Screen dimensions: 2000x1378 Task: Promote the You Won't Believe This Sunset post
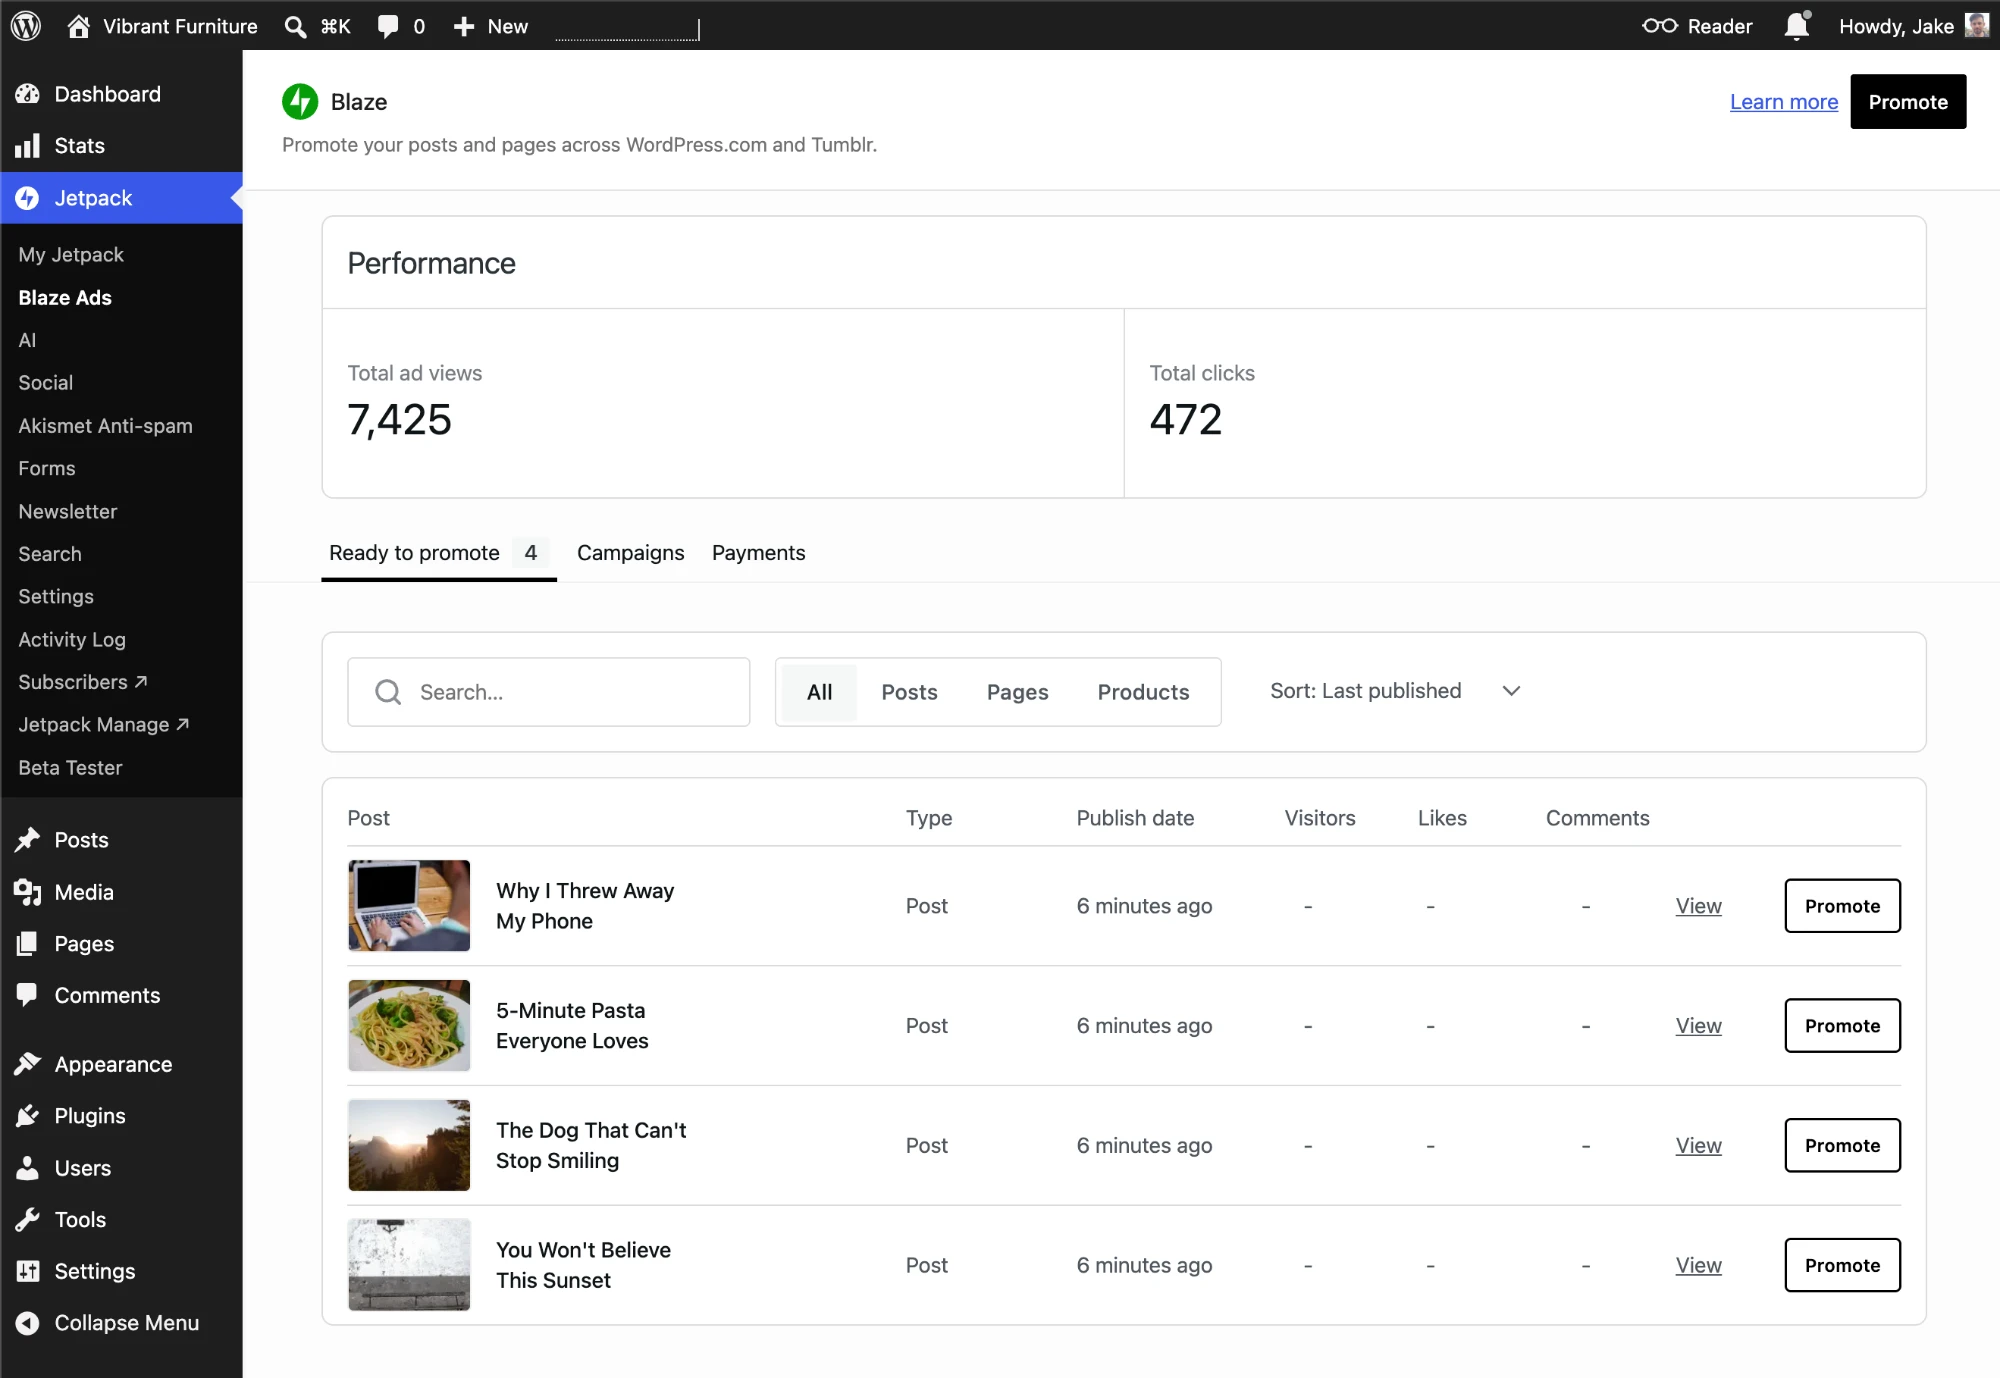click(1842, 1266)
